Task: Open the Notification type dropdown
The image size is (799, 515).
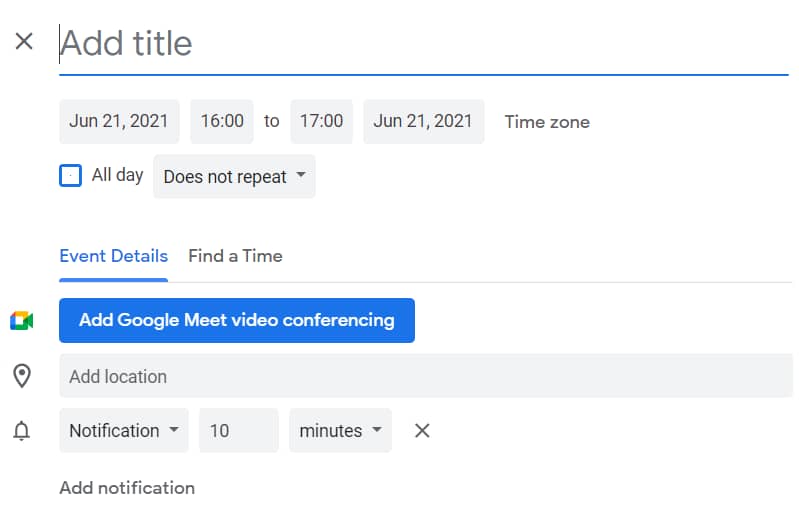Action: [x=123, y=431]
